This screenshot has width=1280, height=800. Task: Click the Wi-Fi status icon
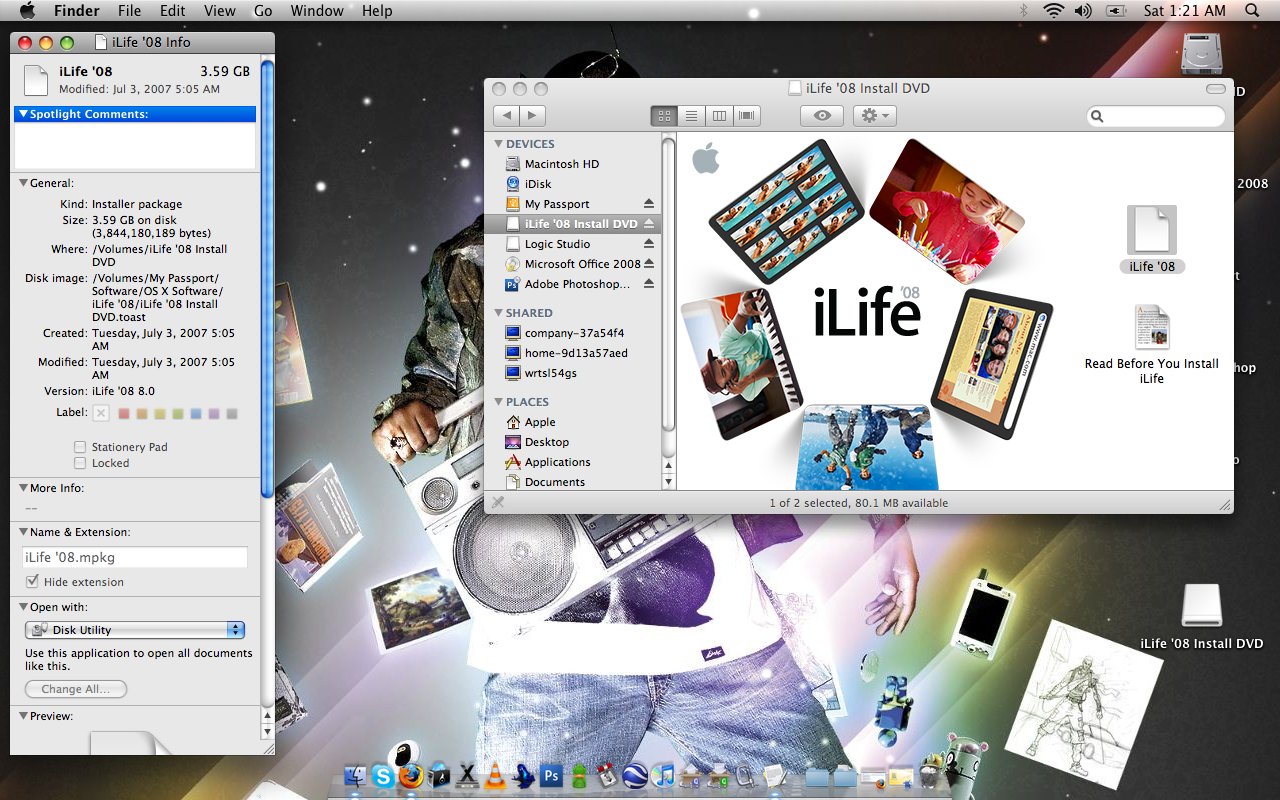tap(1053, 10)
